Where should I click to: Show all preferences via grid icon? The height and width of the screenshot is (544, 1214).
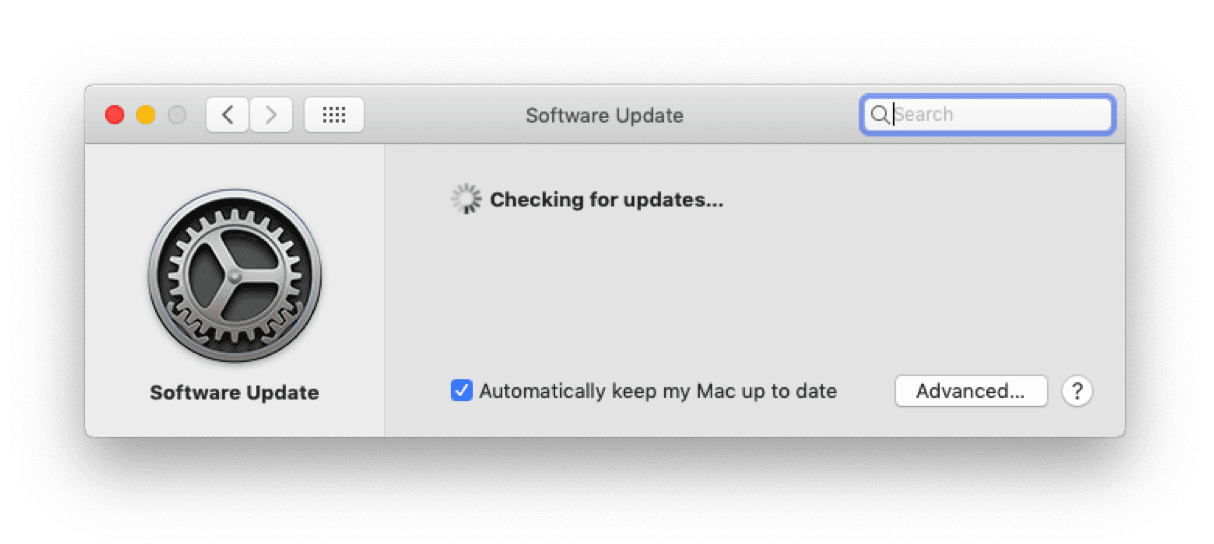(334, 115)
